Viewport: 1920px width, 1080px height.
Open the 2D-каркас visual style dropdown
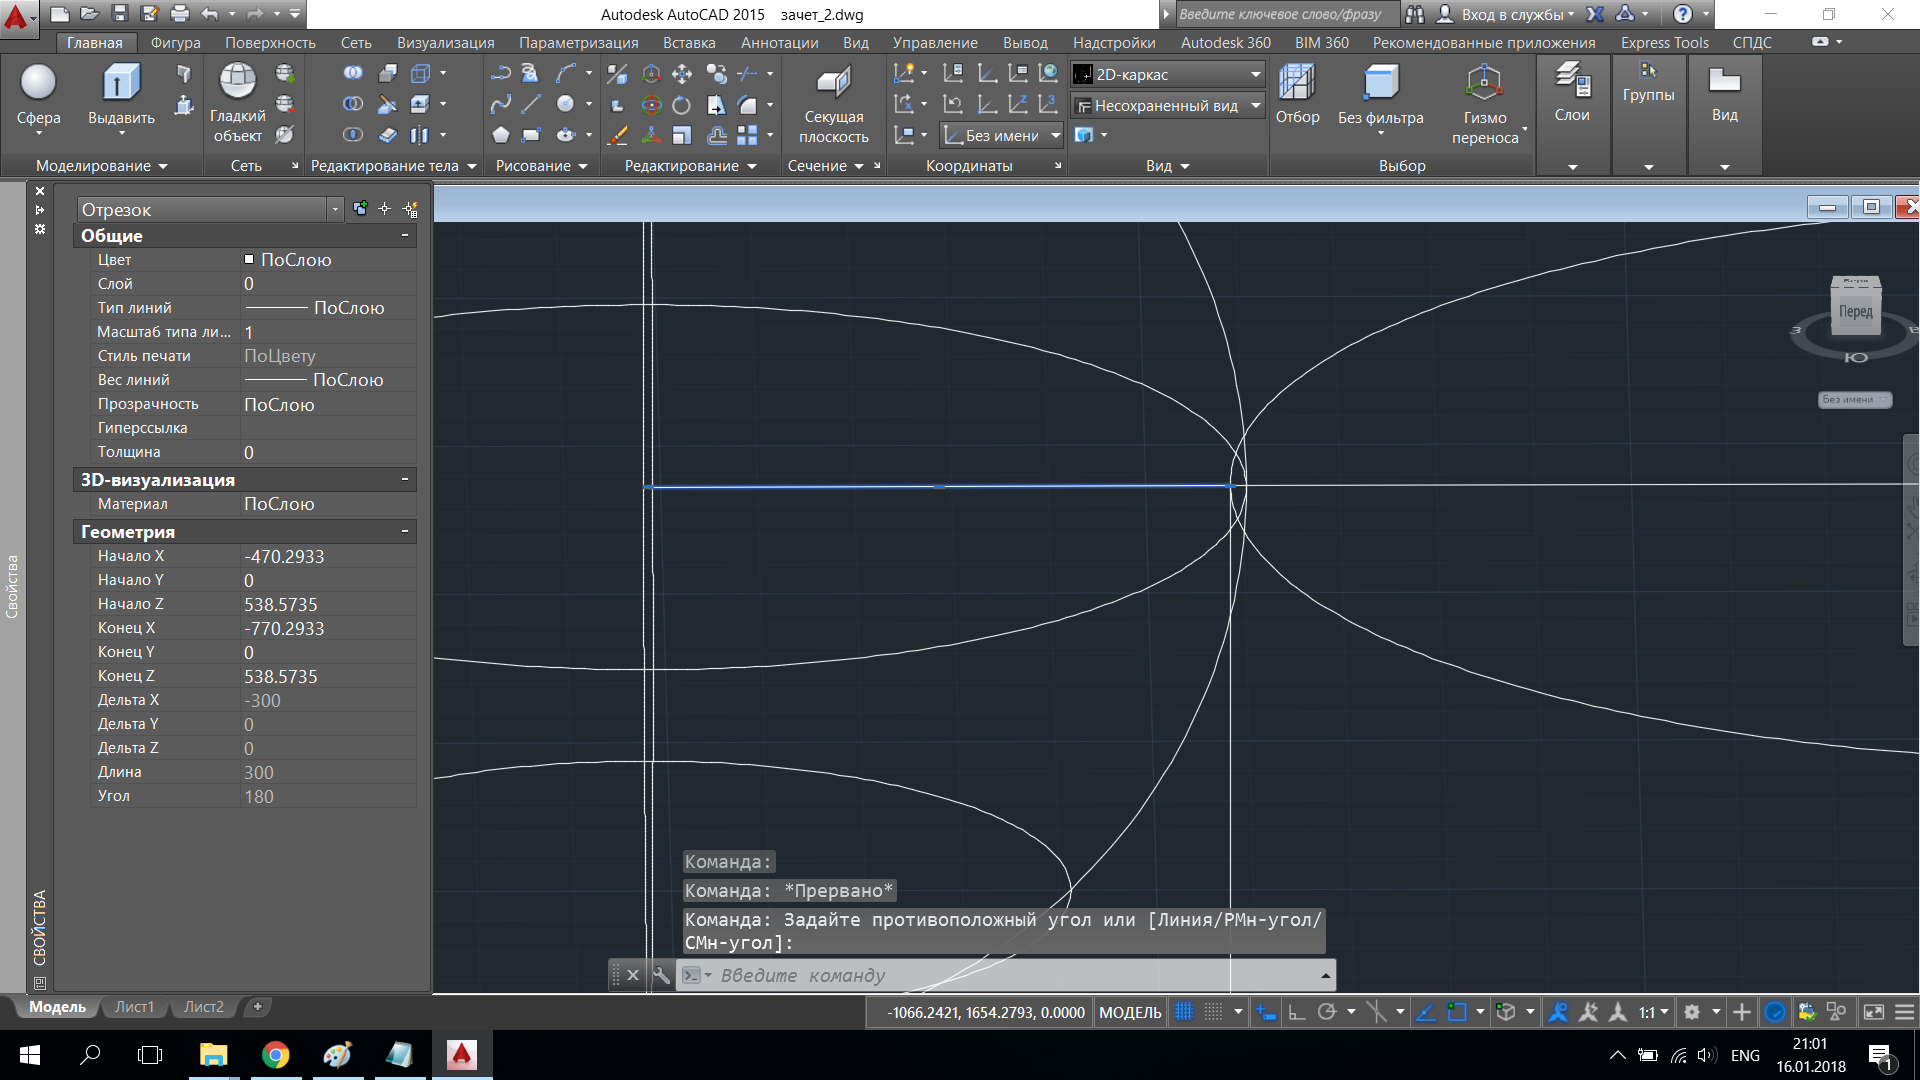[x=1168, y=74]
